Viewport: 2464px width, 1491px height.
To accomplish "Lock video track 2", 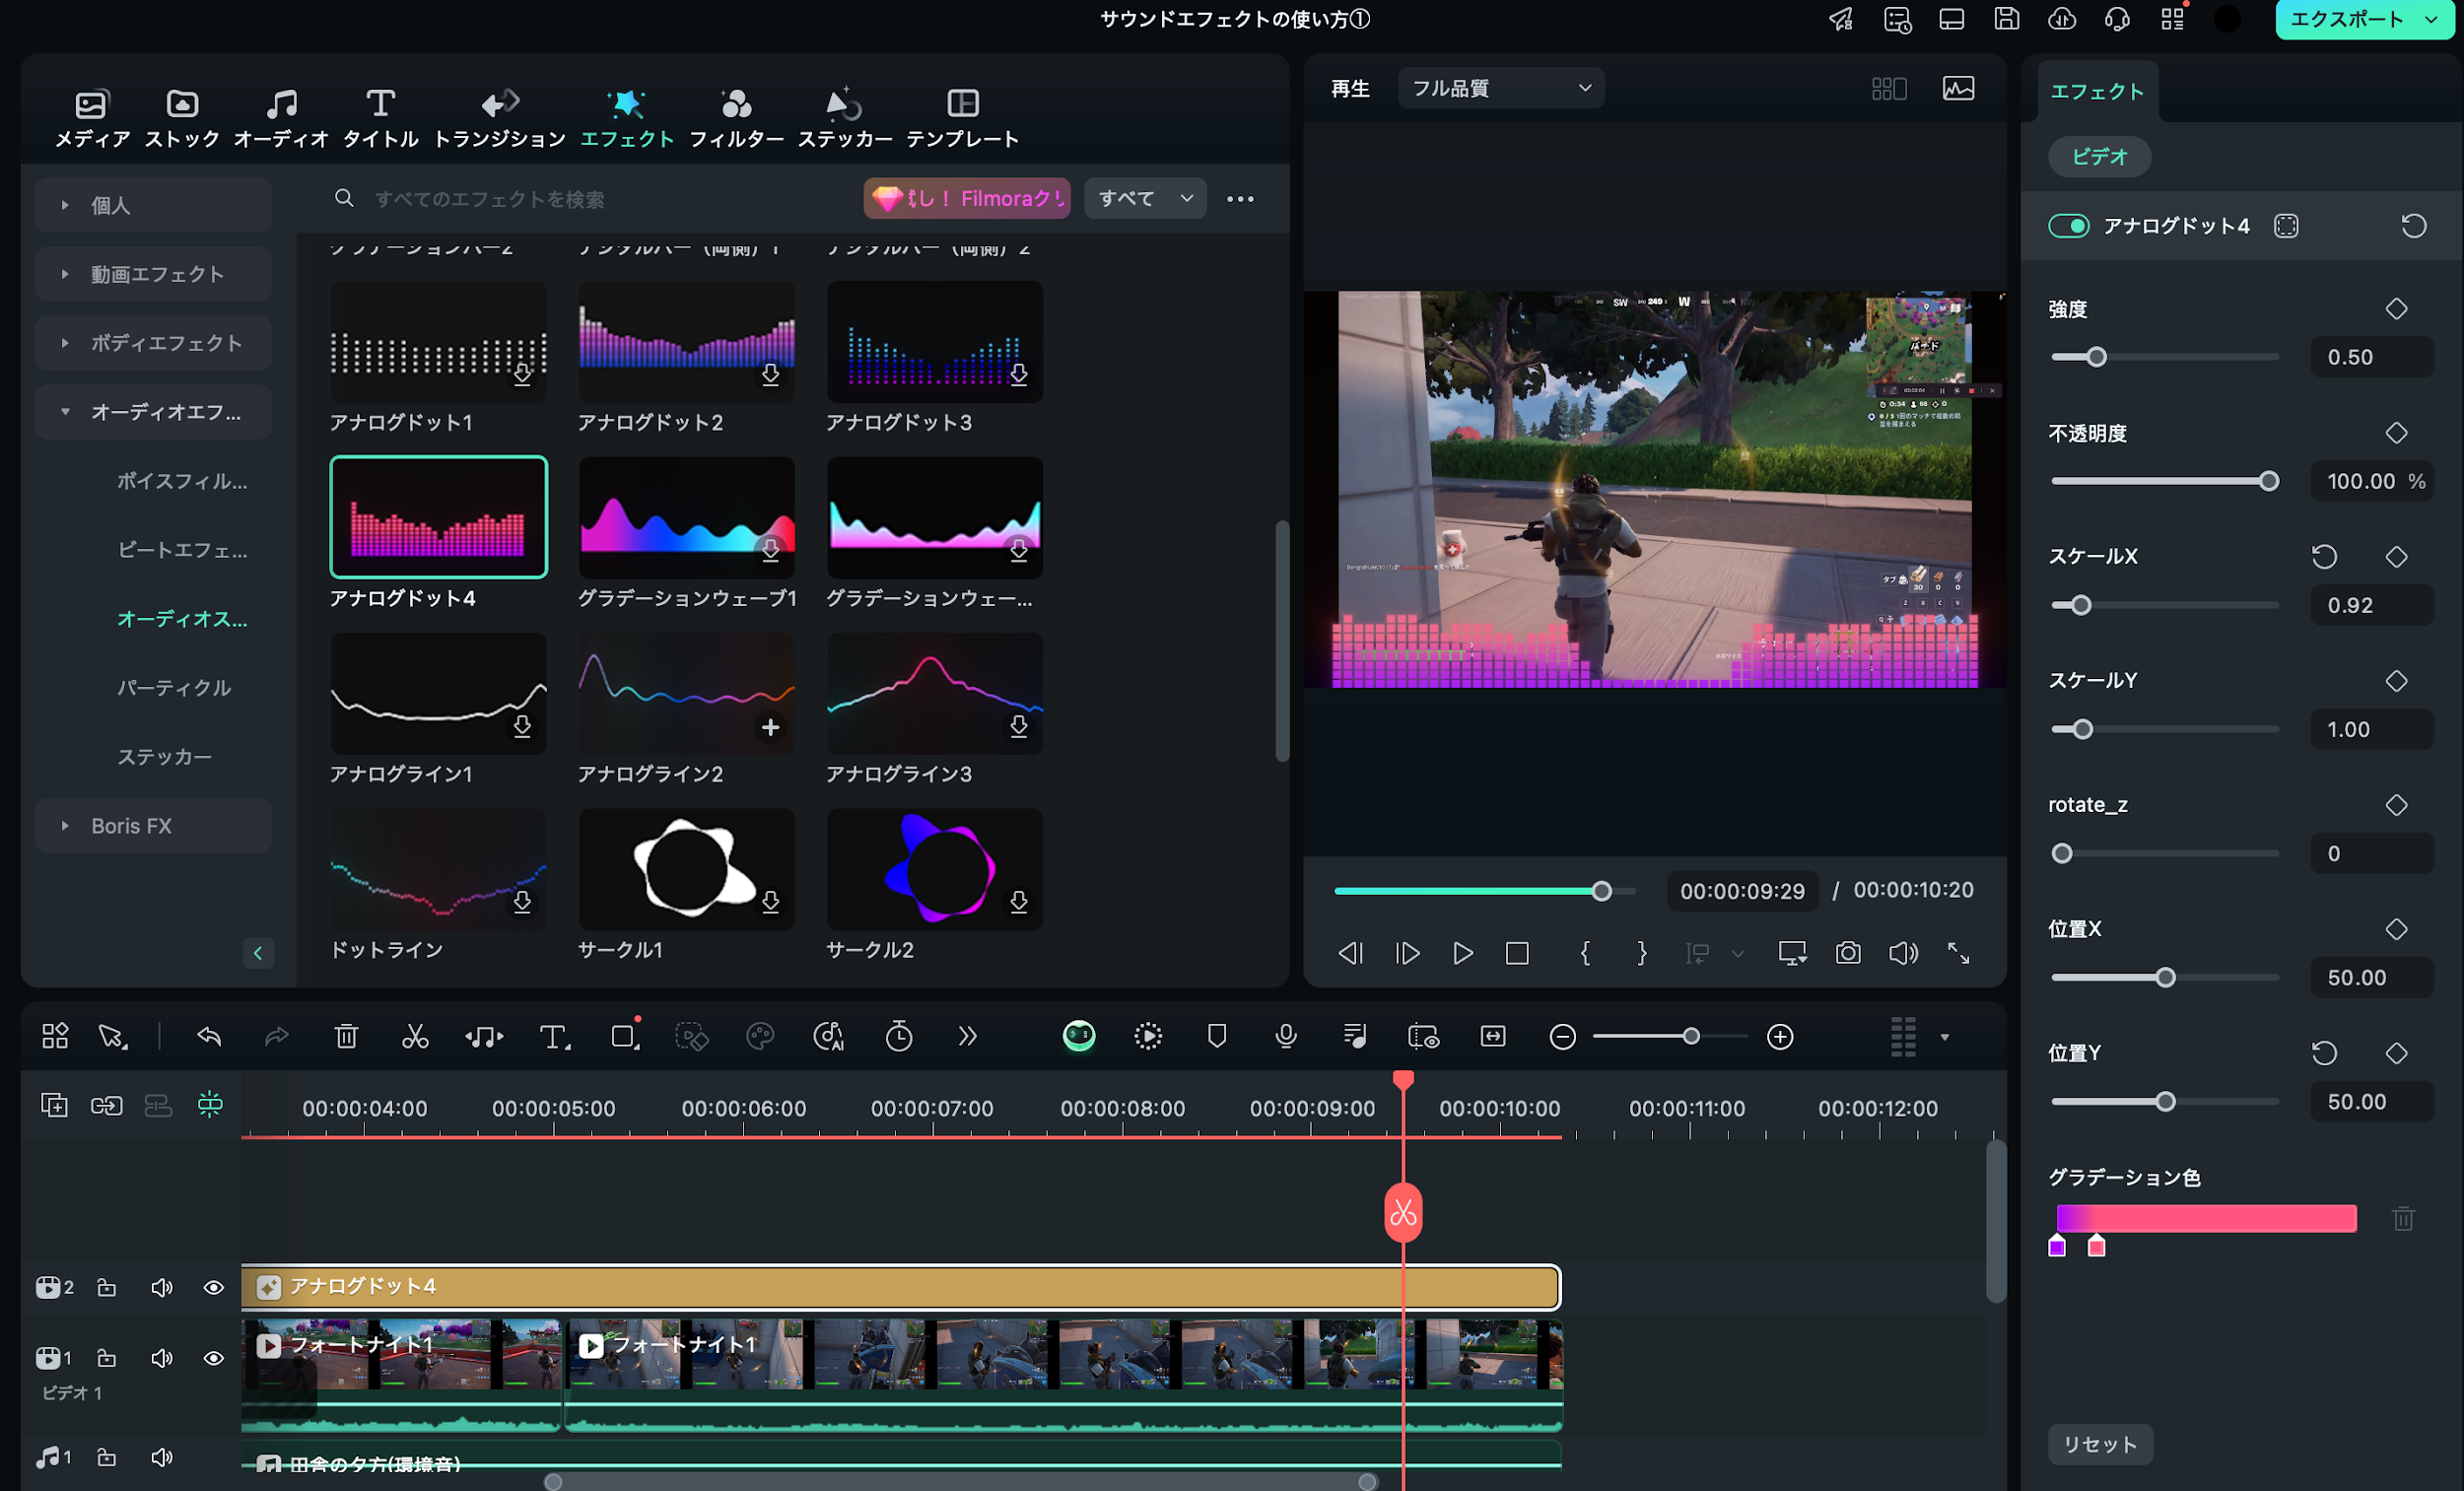I will tap(106, 1287).
